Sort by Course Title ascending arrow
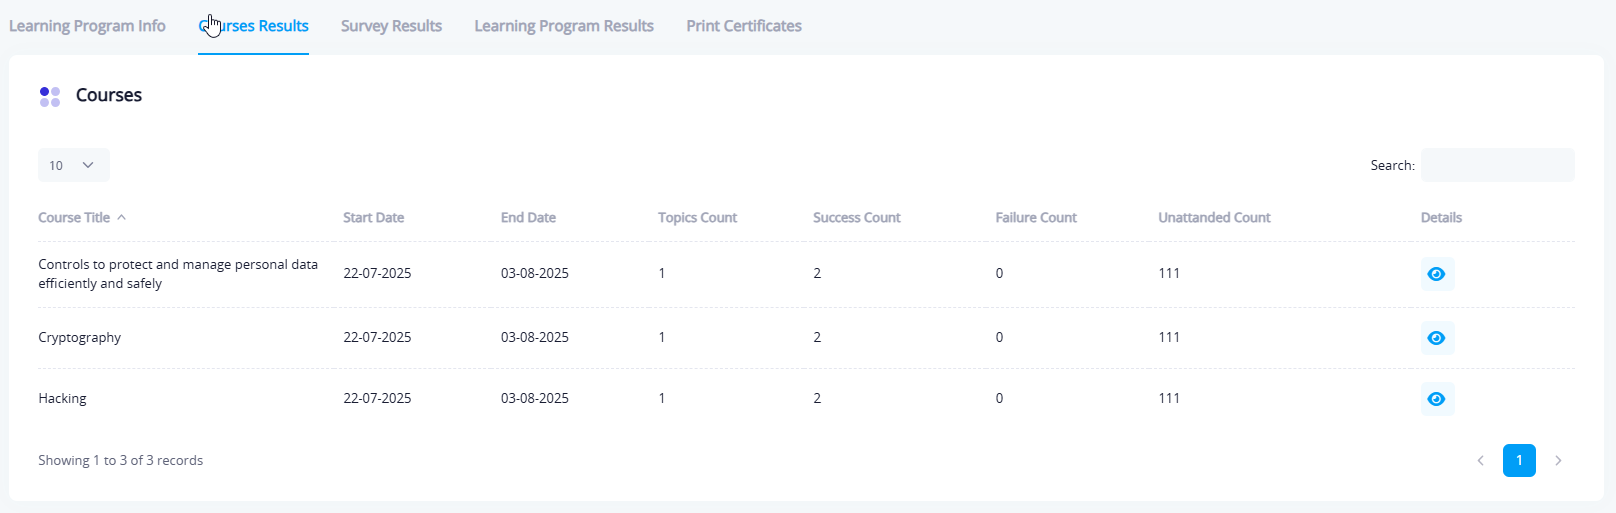 [x=121, y=217]
